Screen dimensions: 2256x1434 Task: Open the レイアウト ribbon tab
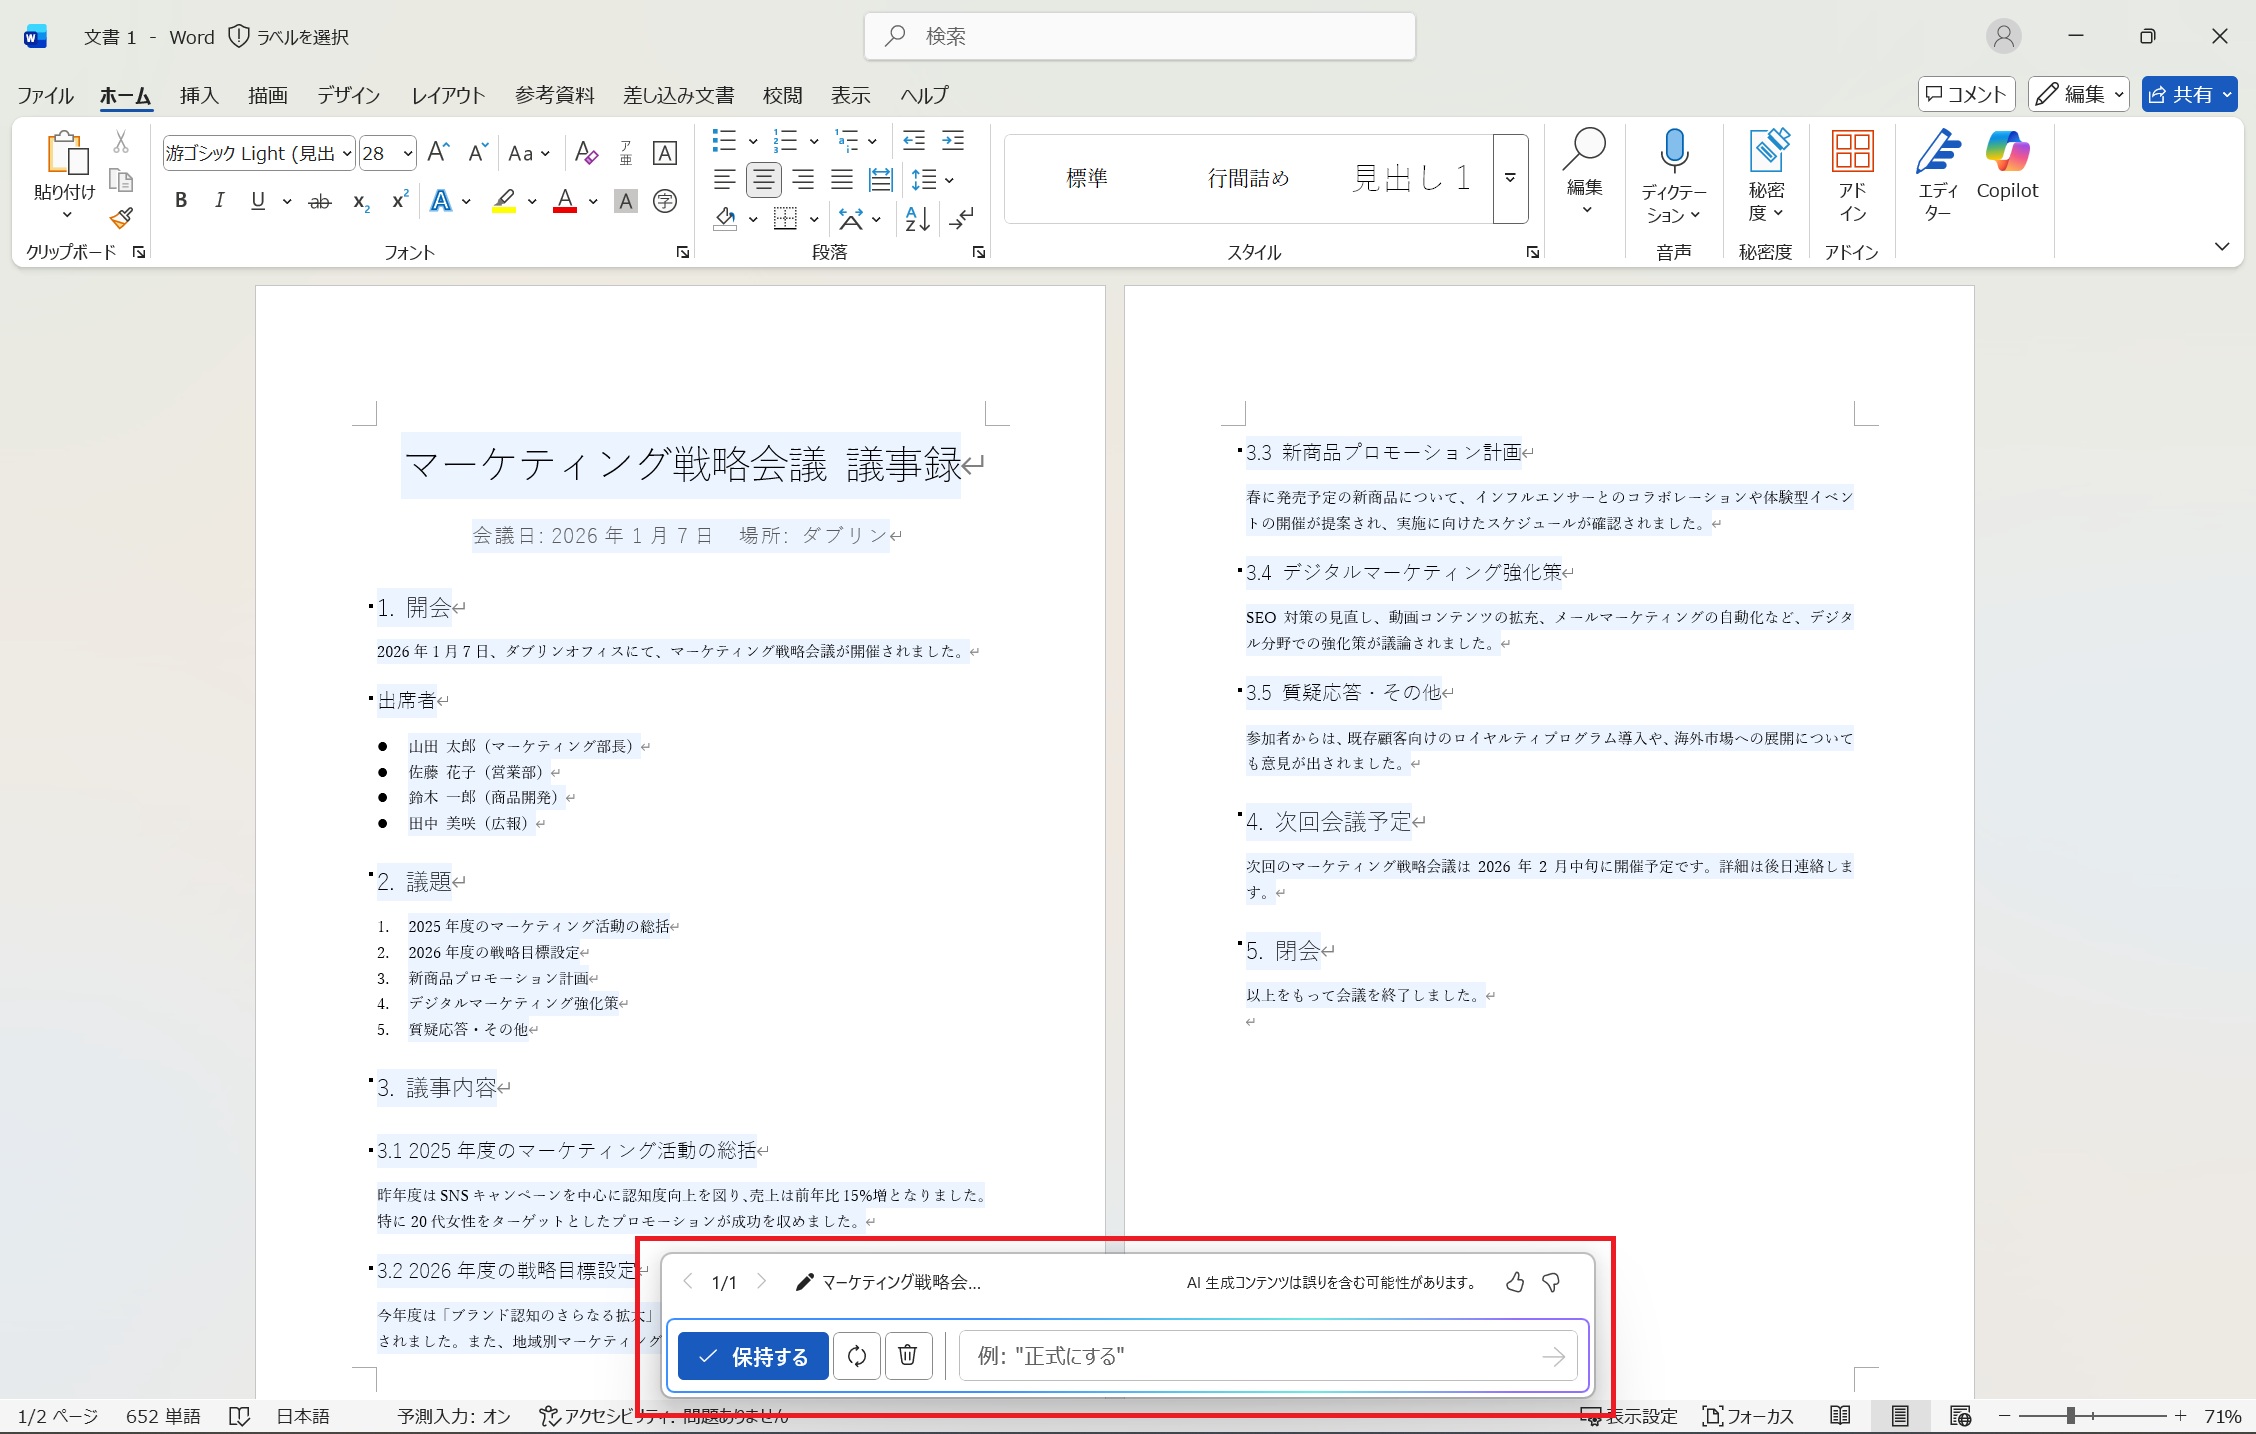[448, 95]
